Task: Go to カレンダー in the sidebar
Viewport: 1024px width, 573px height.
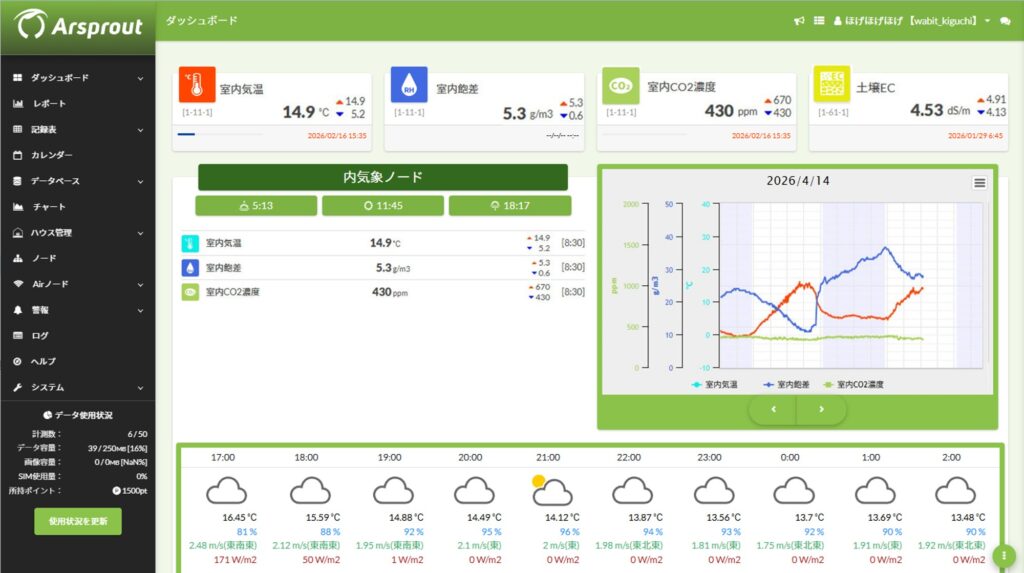Action: [51, 155]
